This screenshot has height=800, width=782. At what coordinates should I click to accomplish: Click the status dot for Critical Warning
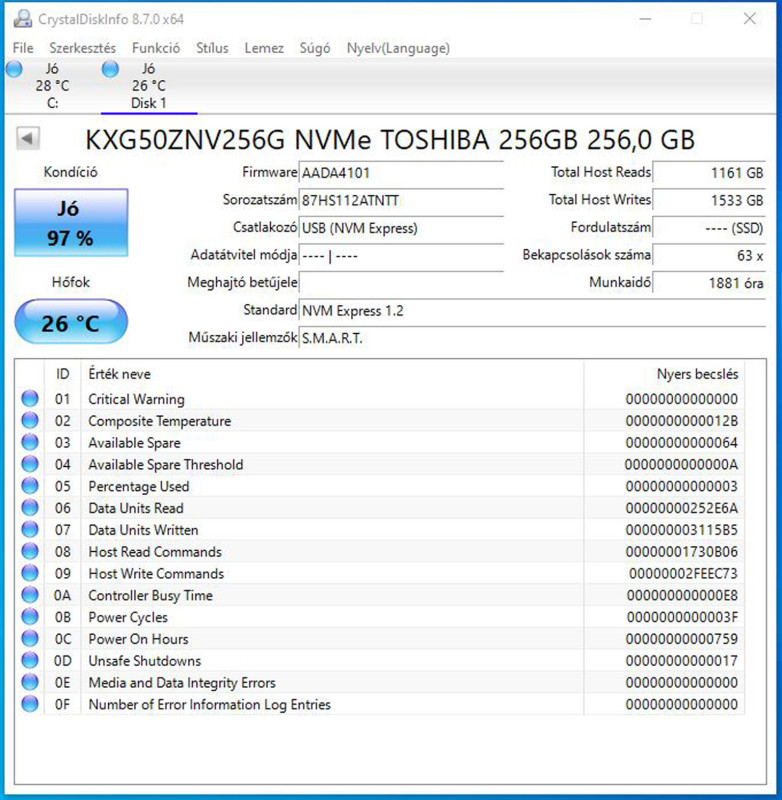[x=30, y=398]
